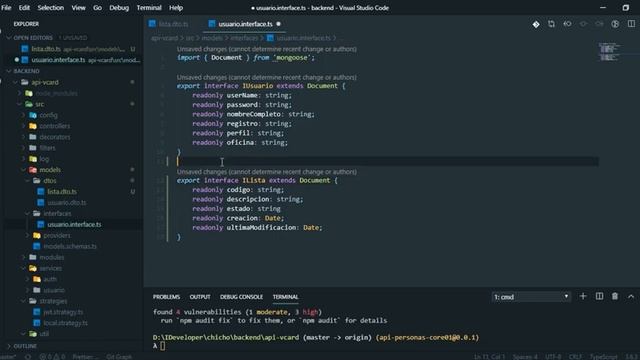Screen dimensions: 640x360
Task: Open usuario.dto.ts in the explorer tree
Action: [x=67, y=202]
